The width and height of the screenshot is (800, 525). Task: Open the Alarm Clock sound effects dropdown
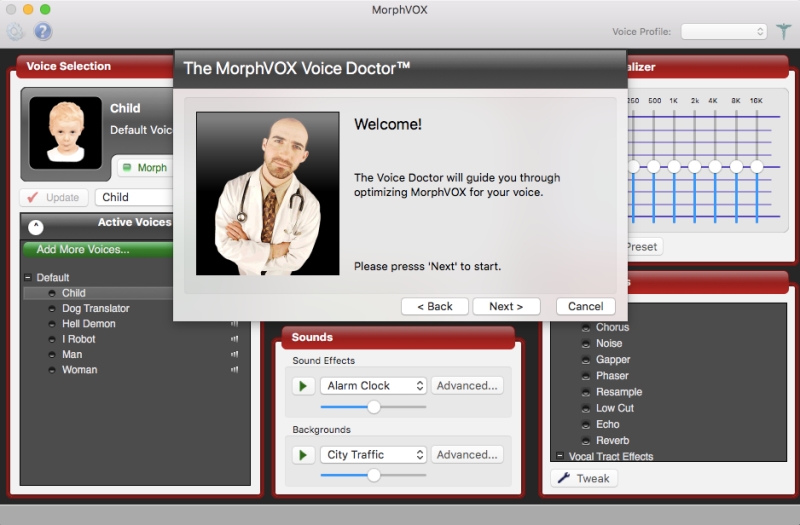tap(373, 386)
